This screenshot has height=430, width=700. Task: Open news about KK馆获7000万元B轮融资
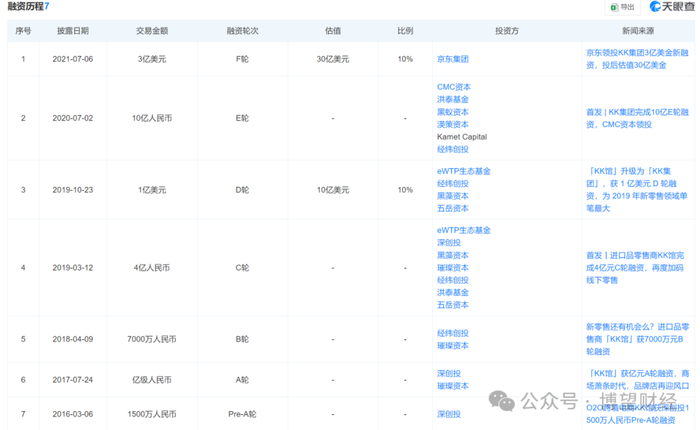tap(637, 339)
